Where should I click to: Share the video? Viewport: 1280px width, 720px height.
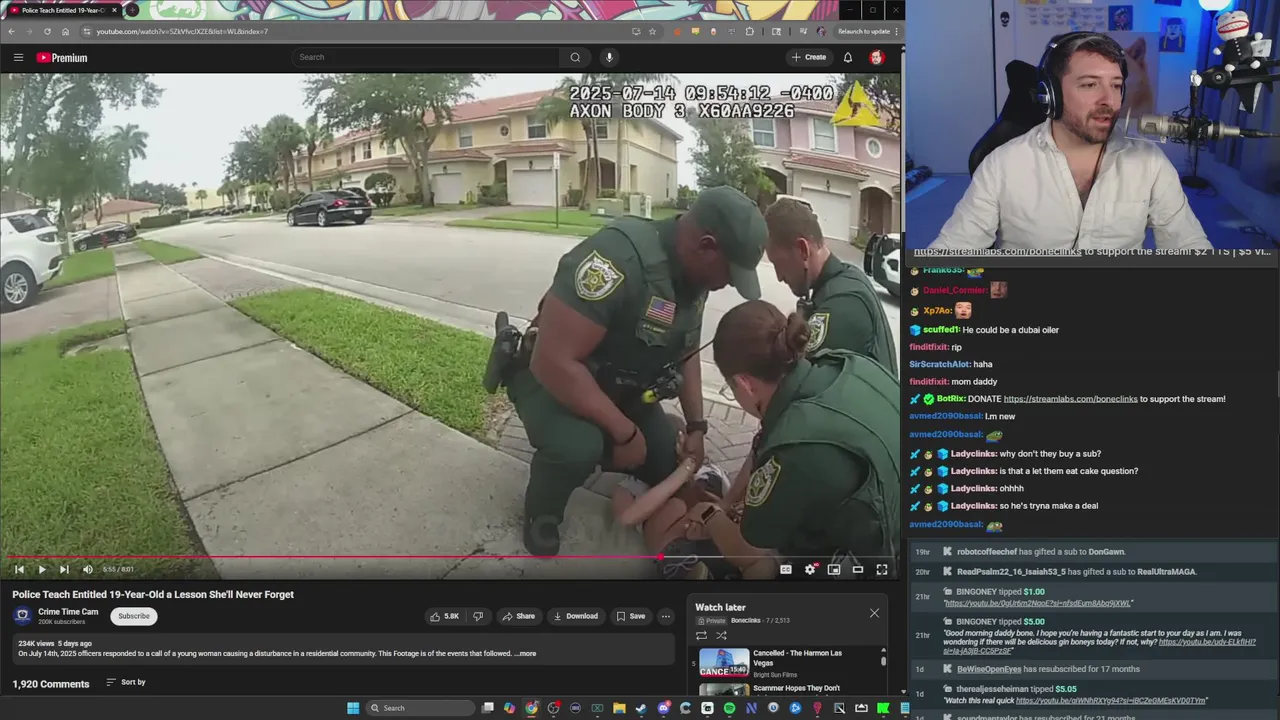click(x=518, y=616)
